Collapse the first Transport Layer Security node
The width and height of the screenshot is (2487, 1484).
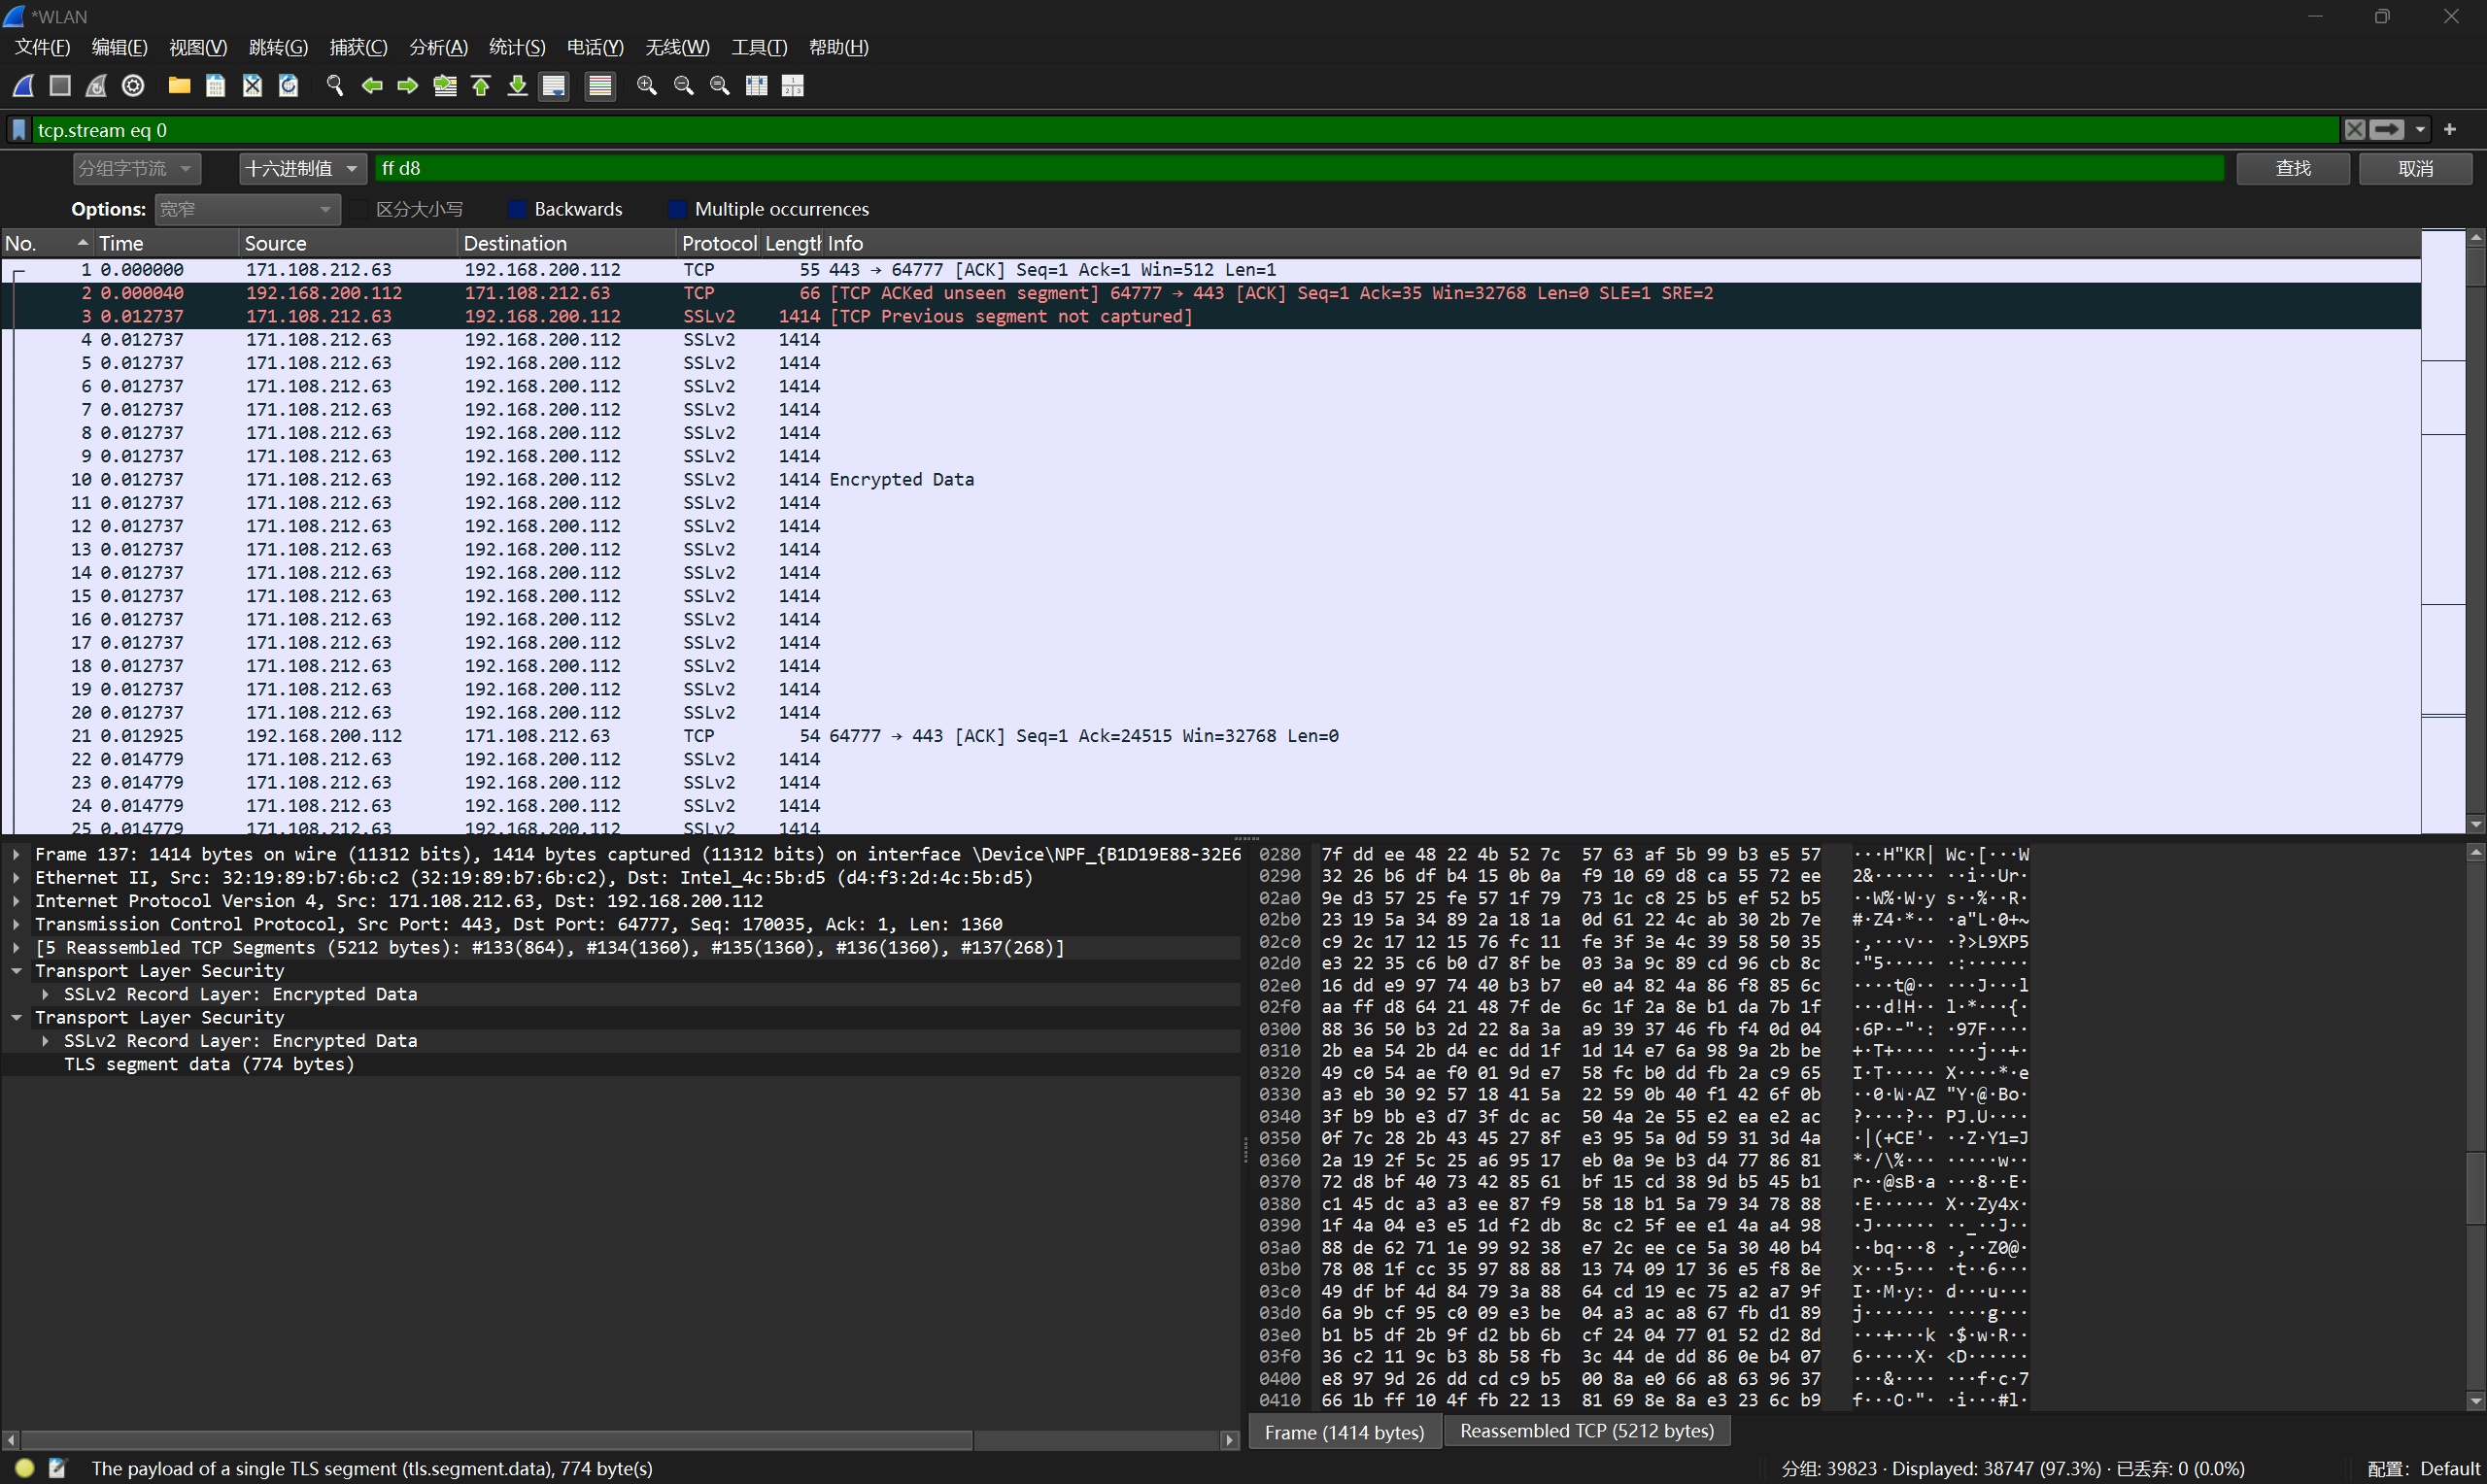coord(17,971)
